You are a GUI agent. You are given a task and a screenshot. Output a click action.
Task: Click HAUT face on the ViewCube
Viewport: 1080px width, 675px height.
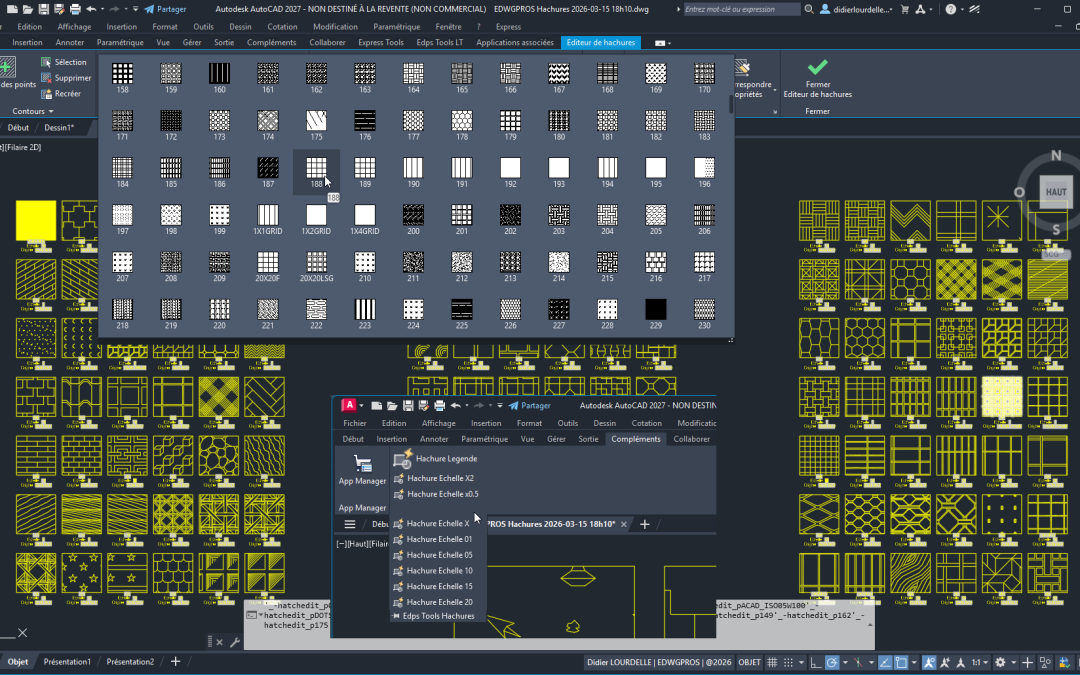pos(1056,191)
